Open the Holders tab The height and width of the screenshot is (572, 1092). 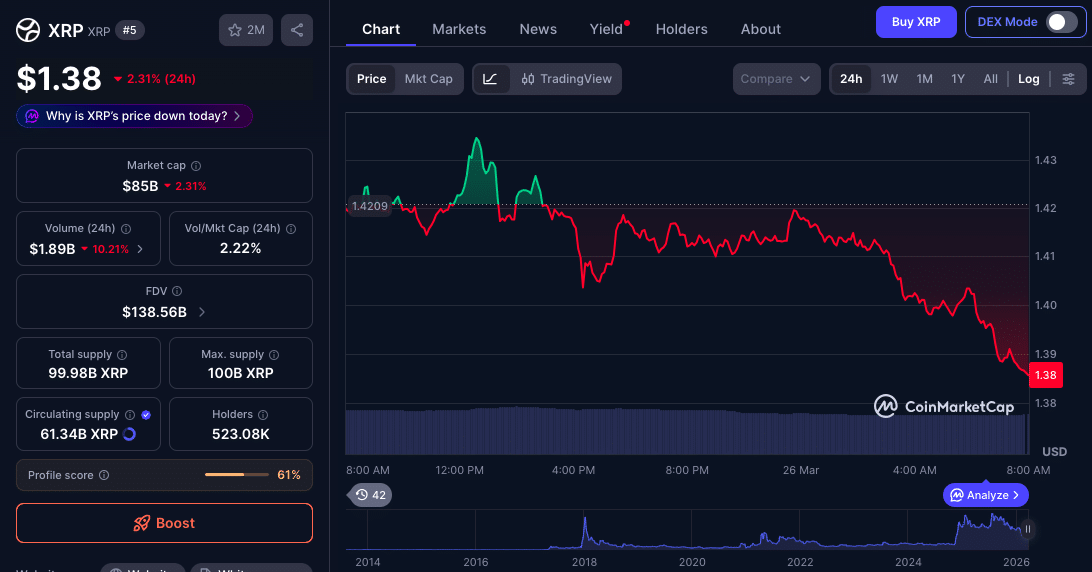click(x=681, y=29)
